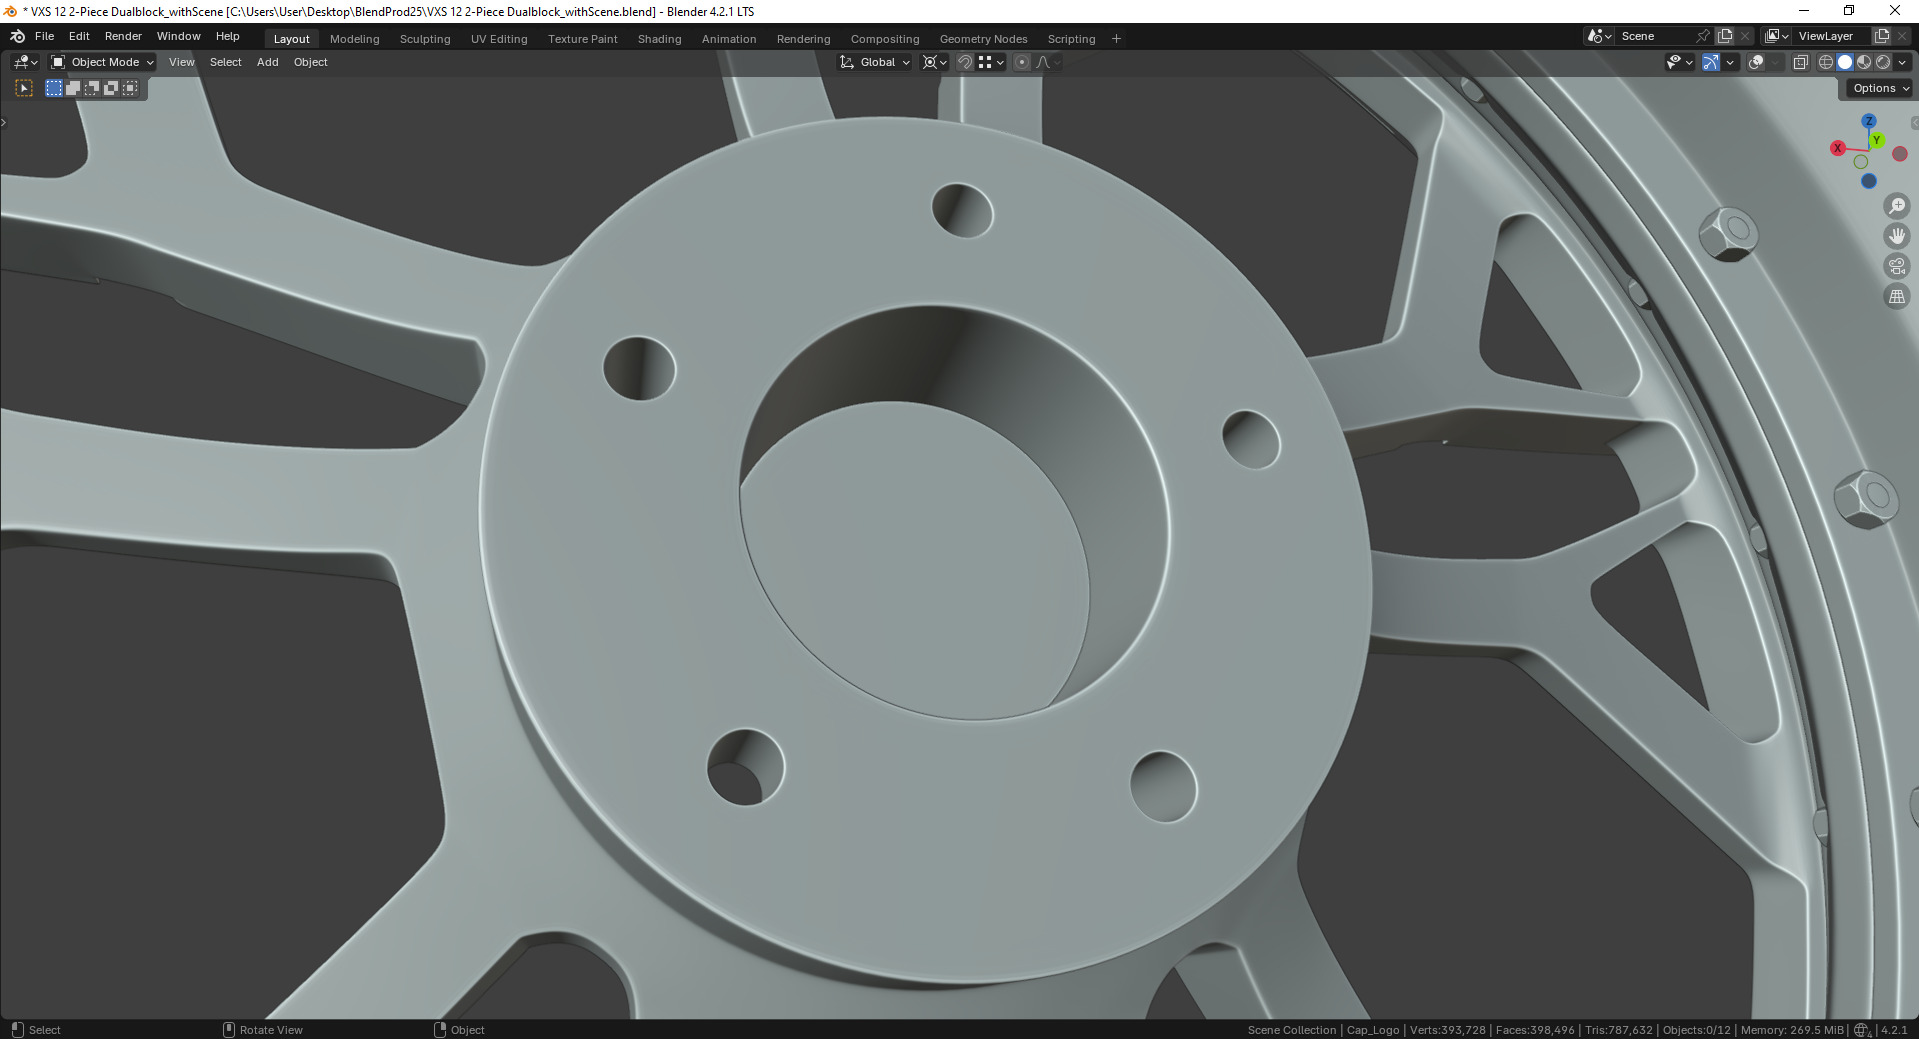The height and width of the screenshot is (1039, 1919).
Task: Toggle show gizmos button
Action: (1711, 62)
